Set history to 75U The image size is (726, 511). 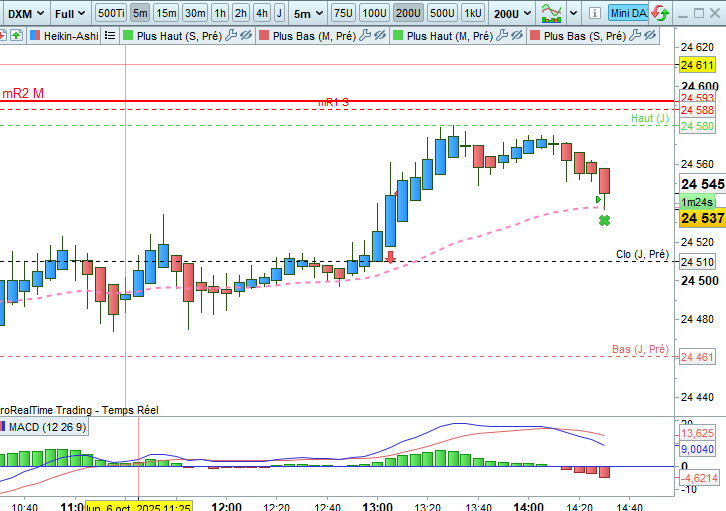(x=343, y=13)
